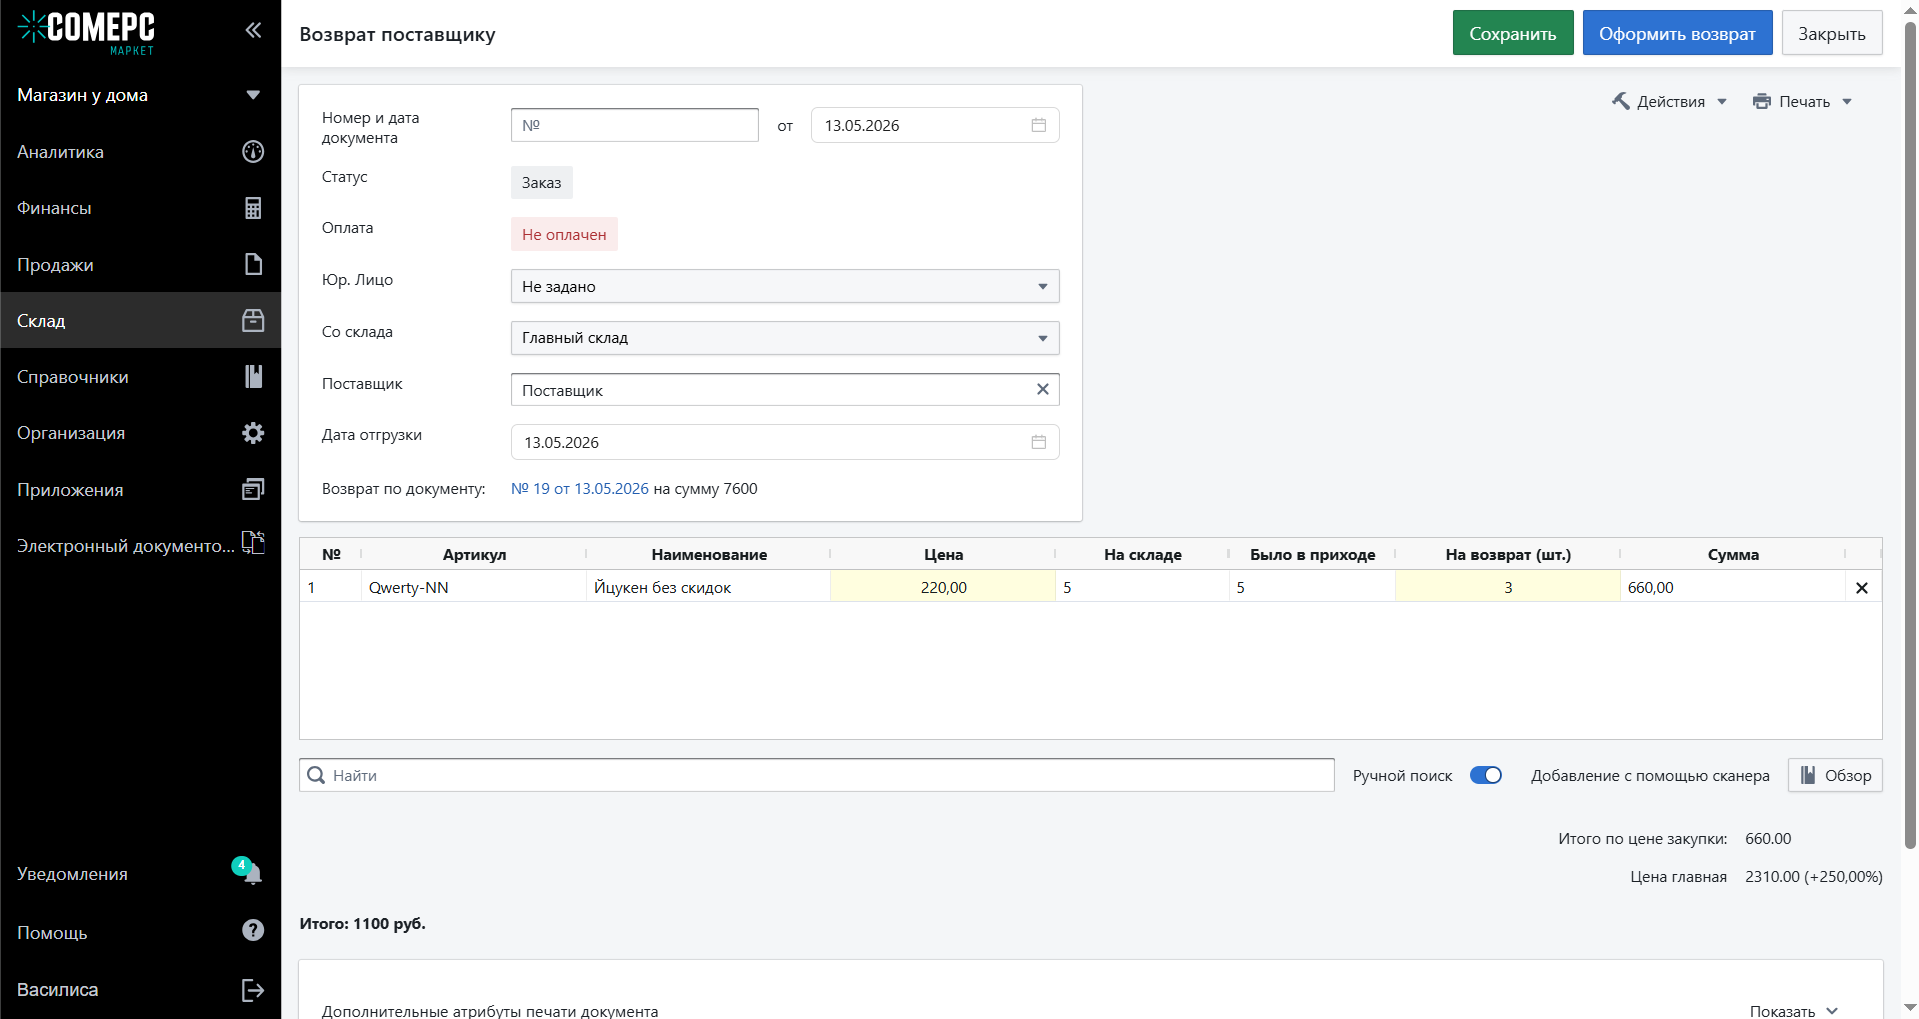Click Заказ status badge
Screen dimensions: 1919x1019
point(541,182)
